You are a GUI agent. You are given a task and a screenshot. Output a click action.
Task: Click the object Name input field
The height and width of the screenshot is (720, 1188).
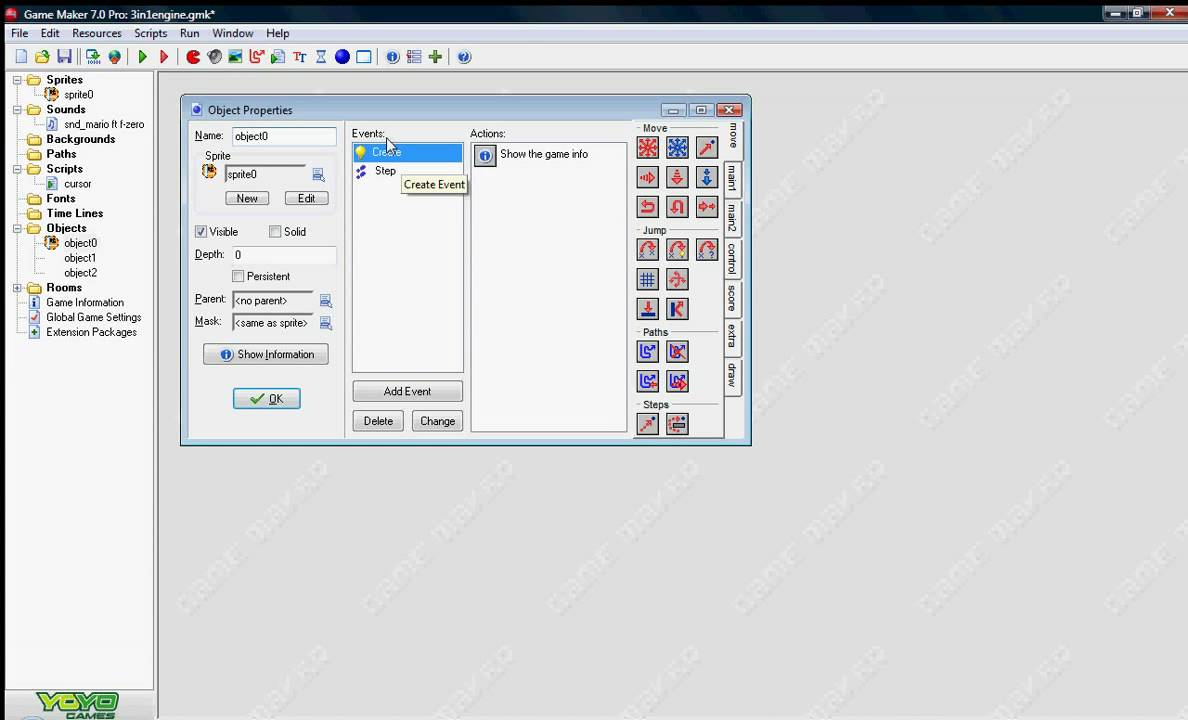point(284,136)
